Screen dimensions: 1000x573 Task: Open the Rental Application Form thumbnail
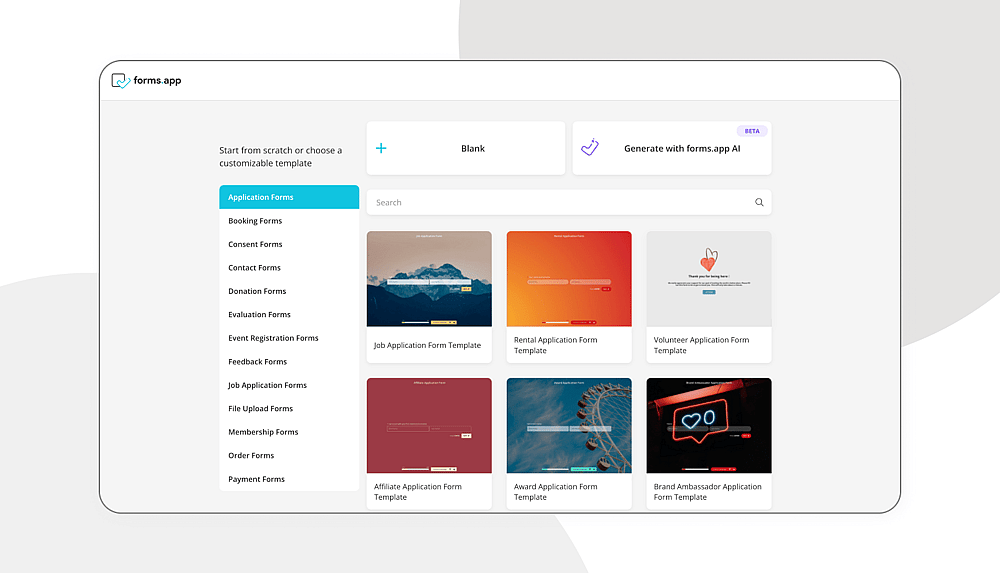(x=569, y=279)
